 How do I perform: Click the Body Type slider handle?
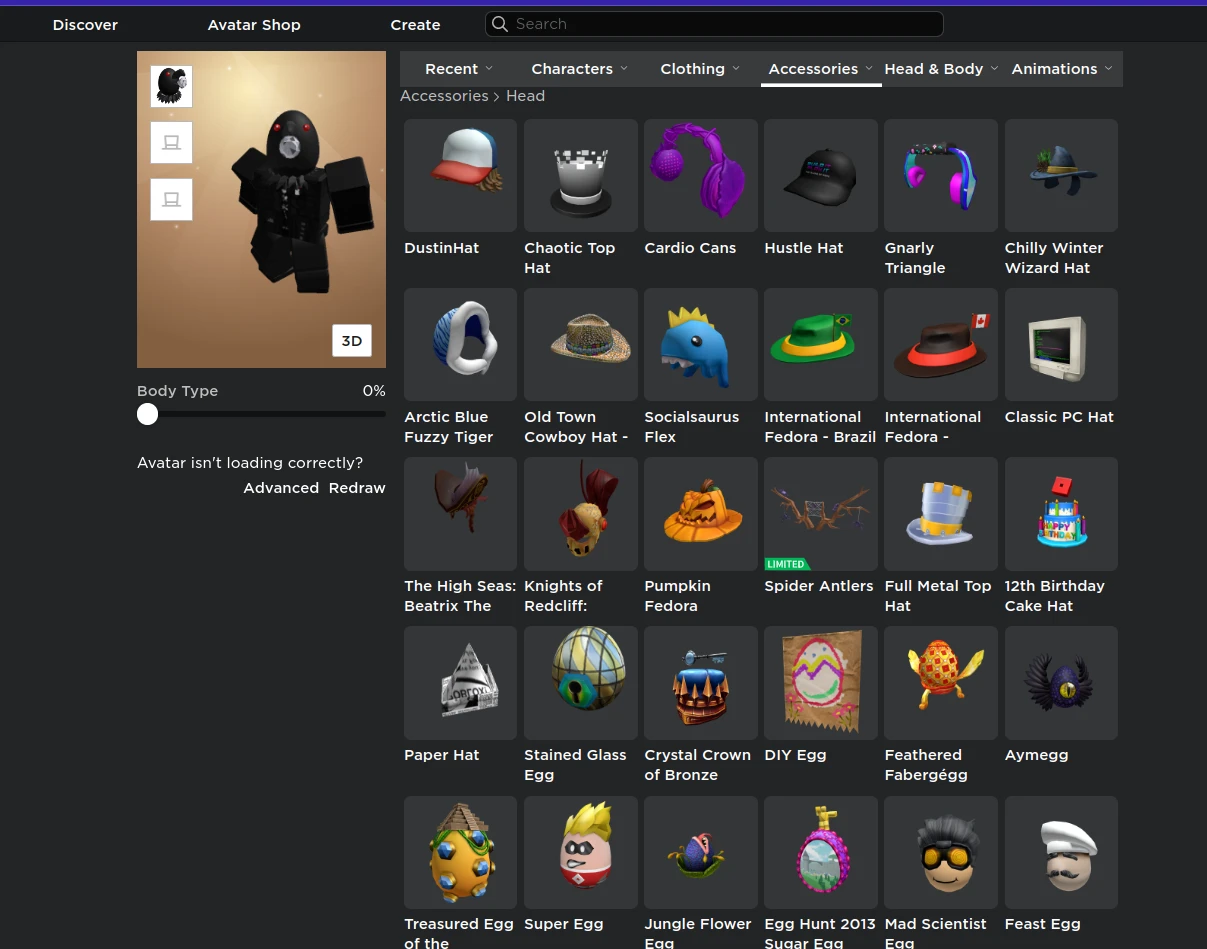pyautogui.click(x=148, y=414)
